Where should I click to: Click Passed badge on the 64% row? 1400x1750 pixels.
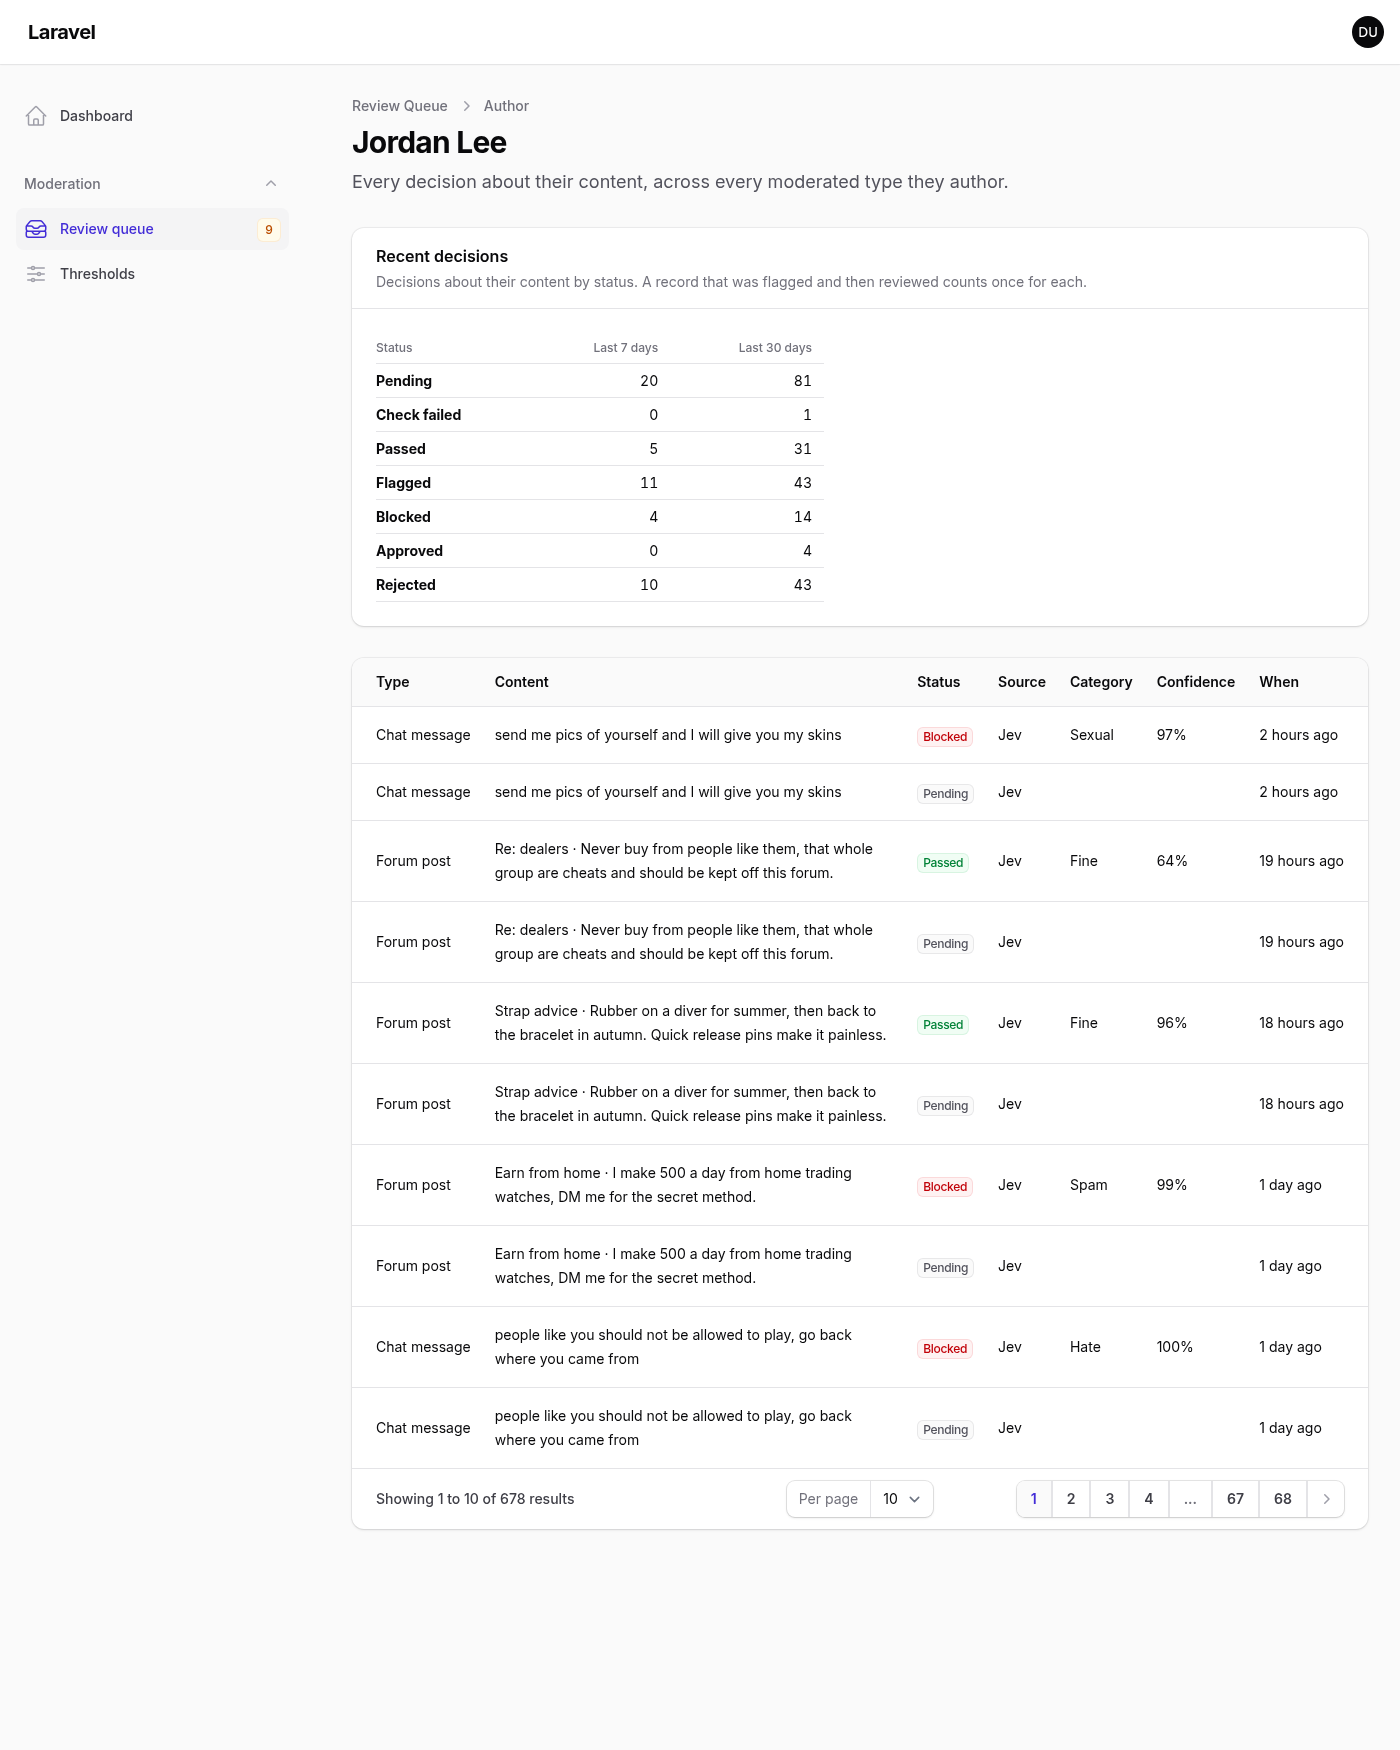(x=943, y=863)
